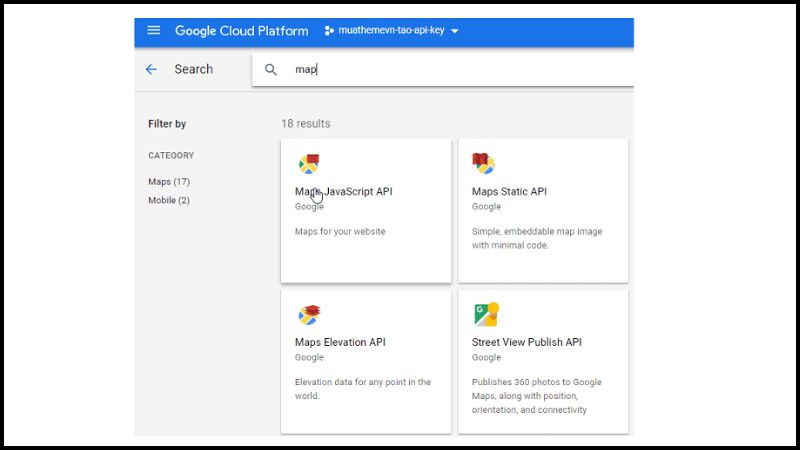The height and width of the screenshot is (450, 800).
Task: Click Google publisher under Maps Elevation API
Action: coord(309,357)
